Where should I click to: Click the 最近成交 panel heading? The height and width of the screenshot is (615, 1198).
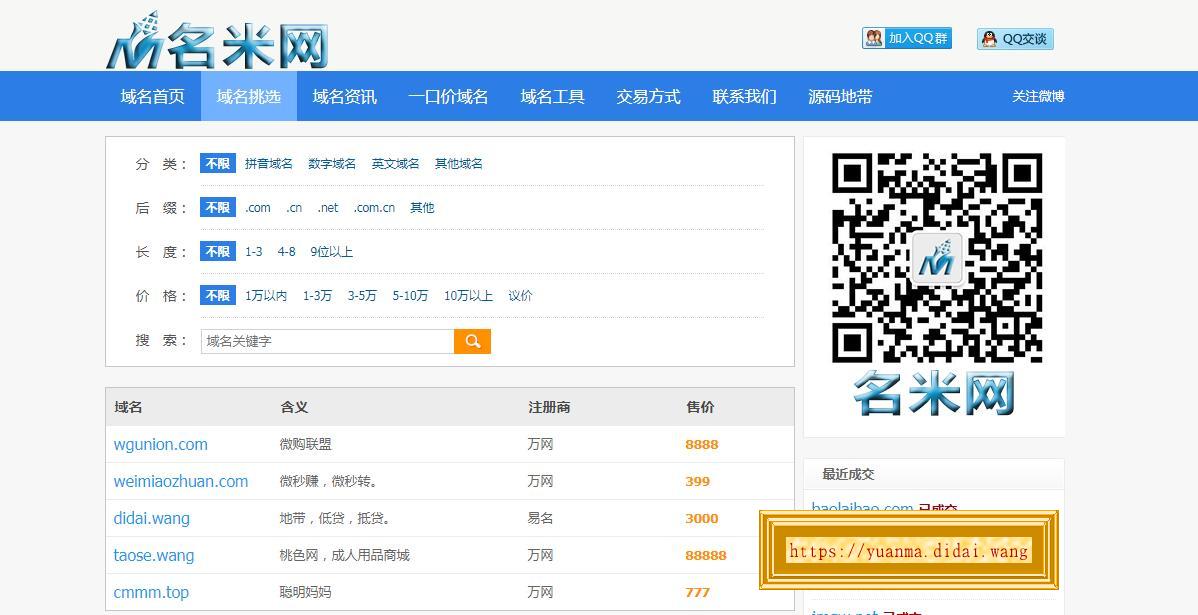click(x=848, y=474)
